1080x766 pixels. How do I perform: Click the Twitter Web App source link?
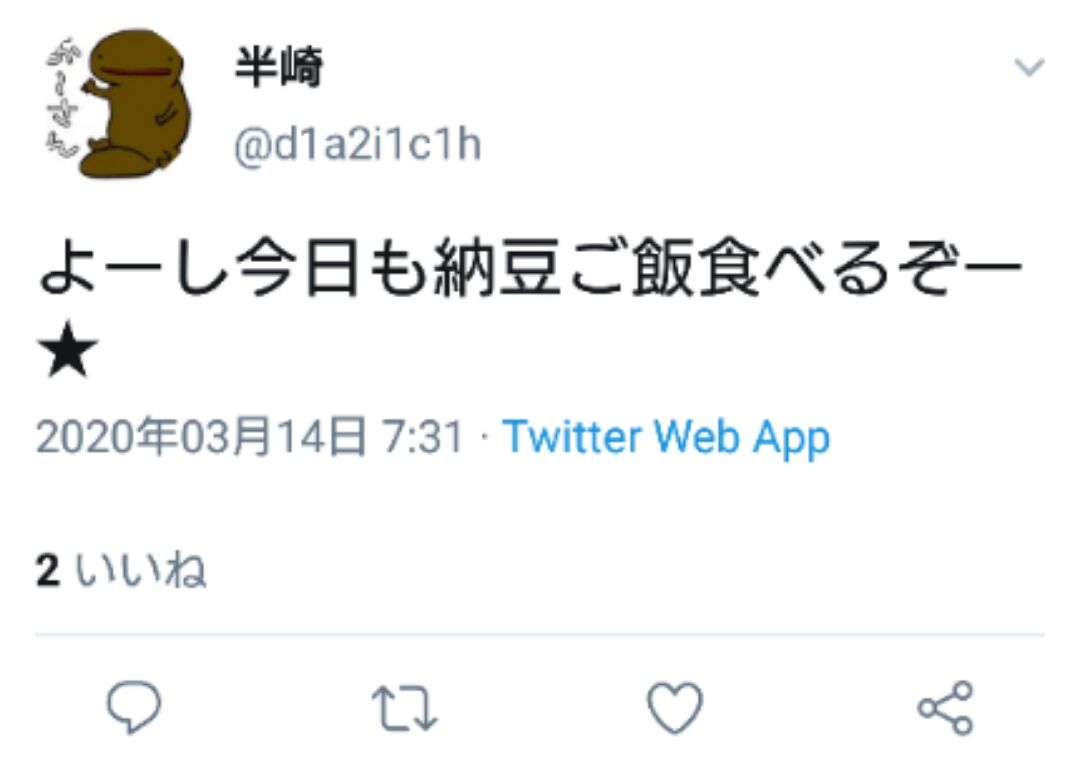click(x=666, y=438)
